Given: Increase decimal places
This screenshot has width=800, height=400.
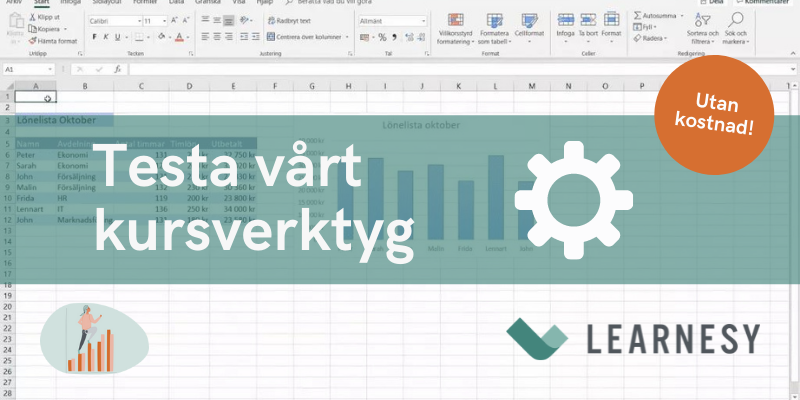Looking at the screenshot, I should click(x=409, y=37).
